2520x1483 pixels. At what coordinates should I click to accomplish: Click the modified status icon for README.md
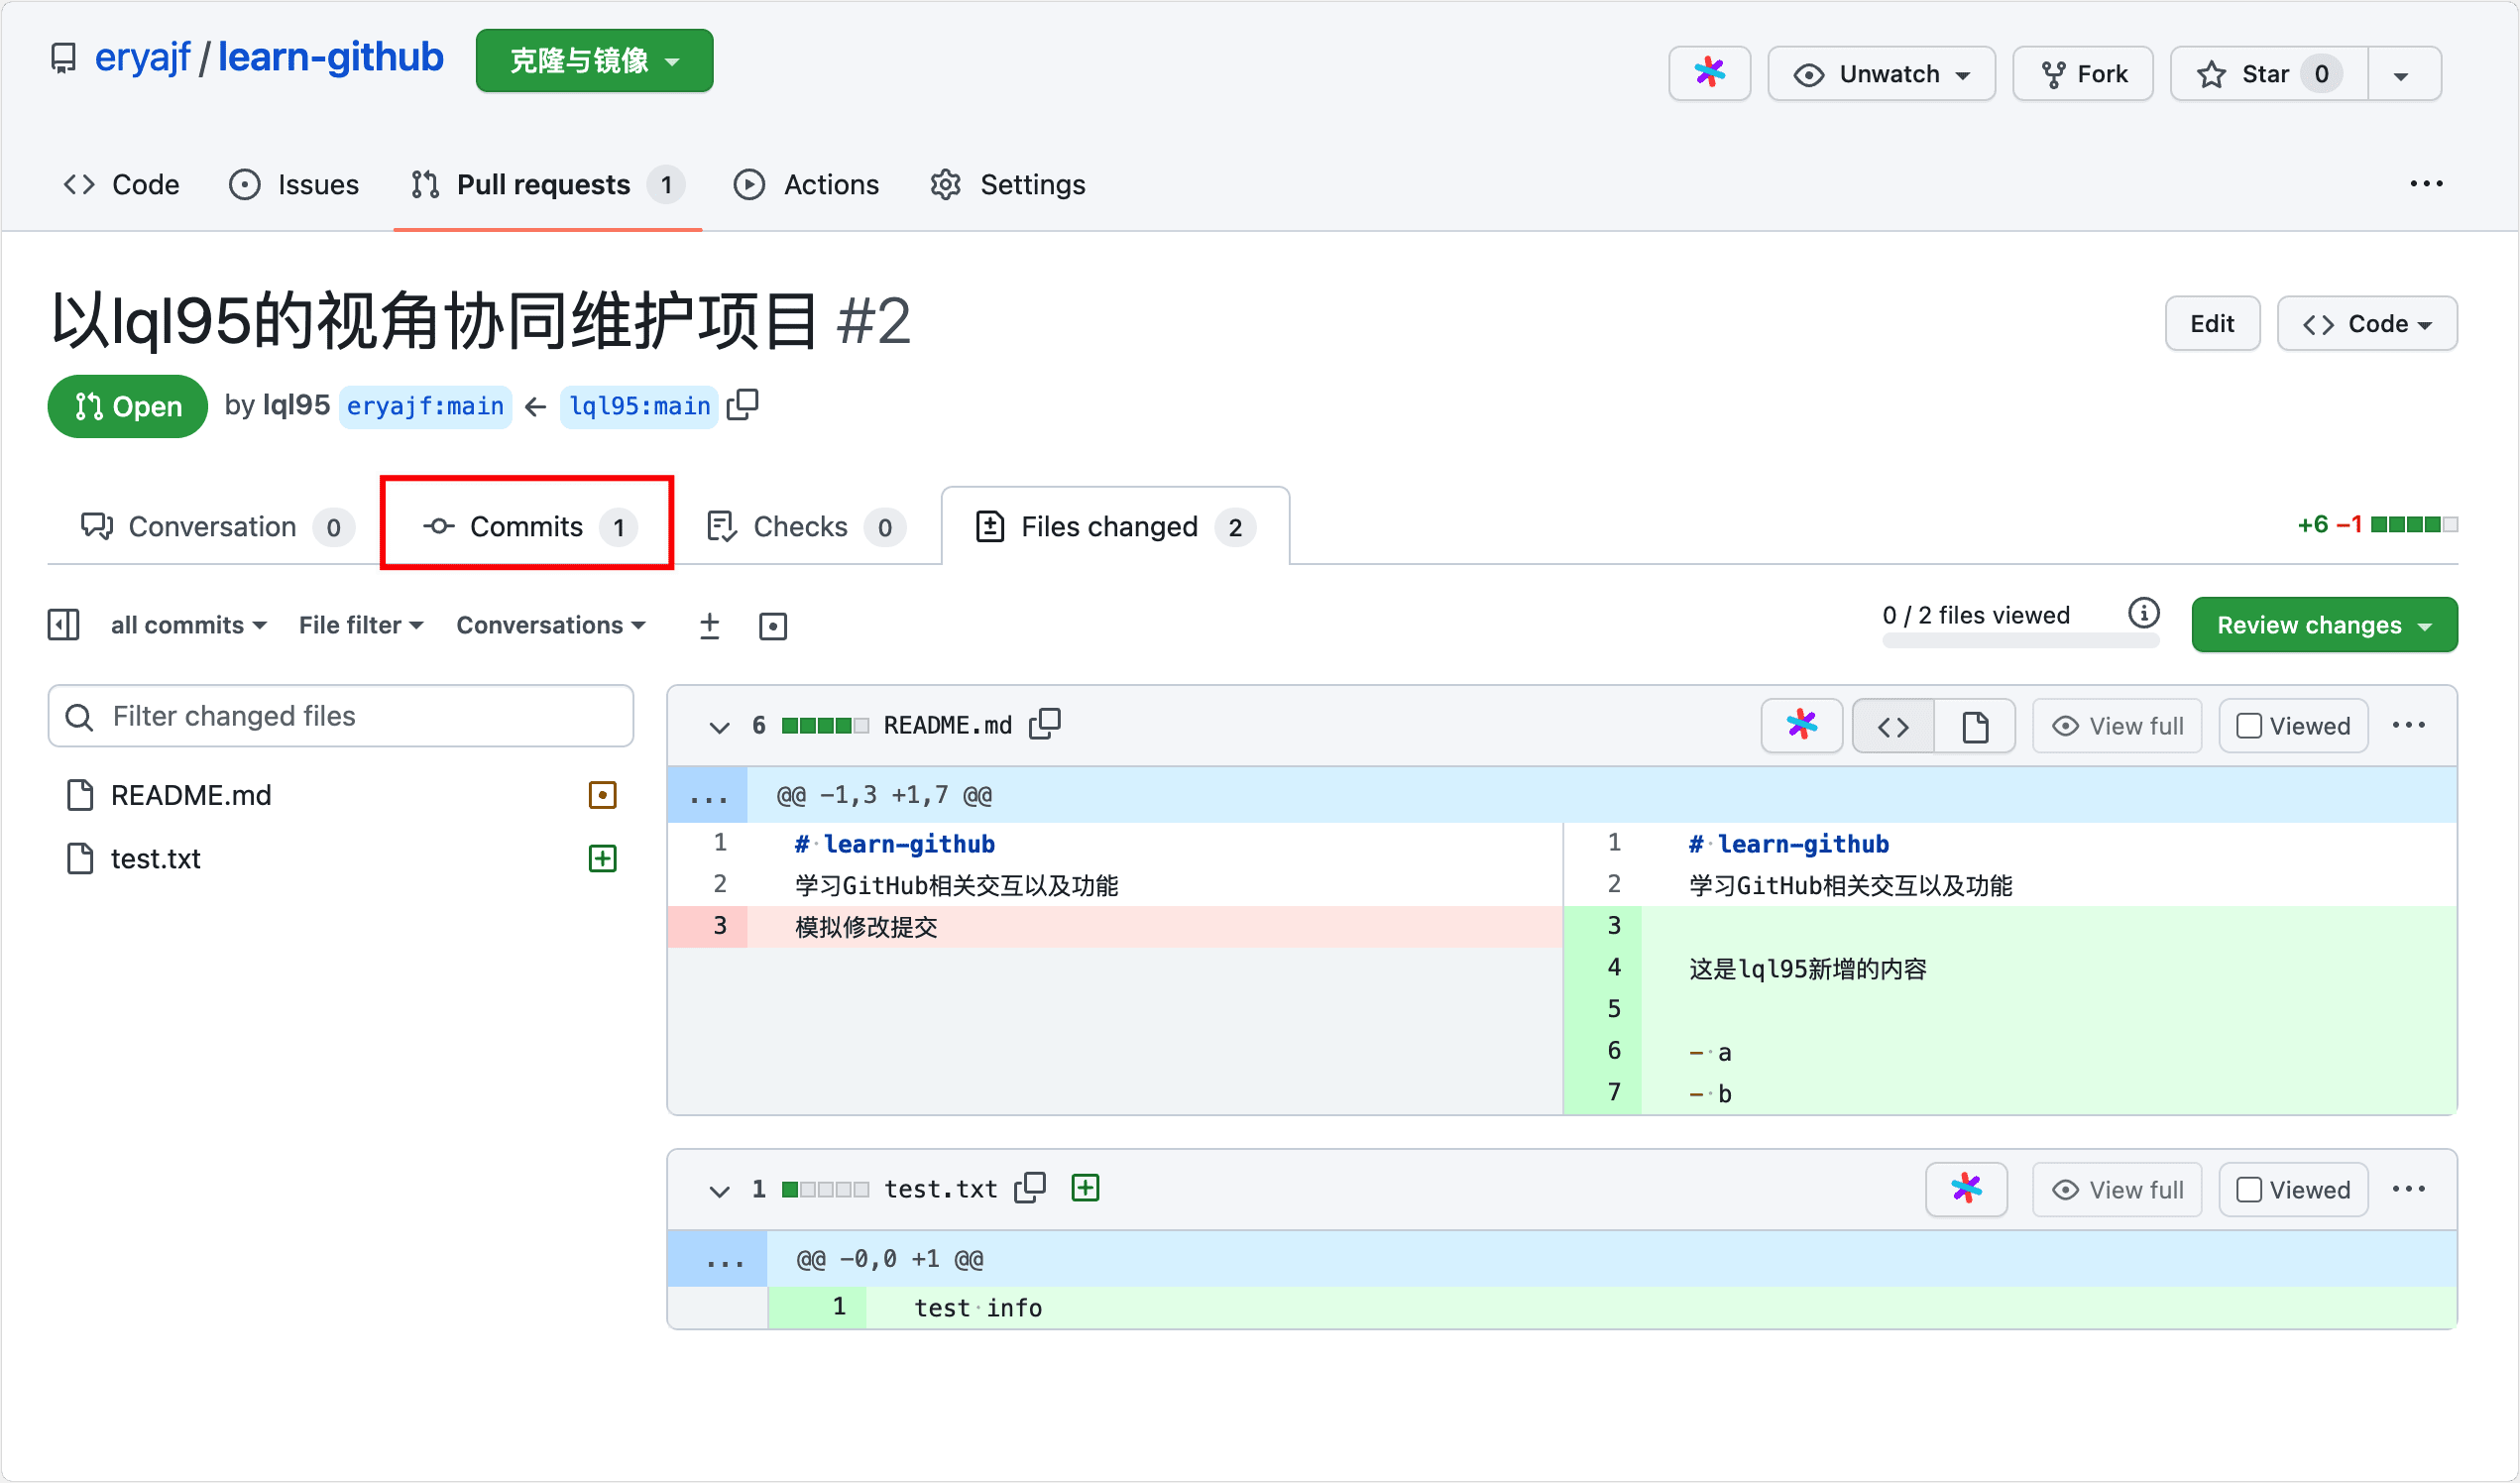point(602,794)
